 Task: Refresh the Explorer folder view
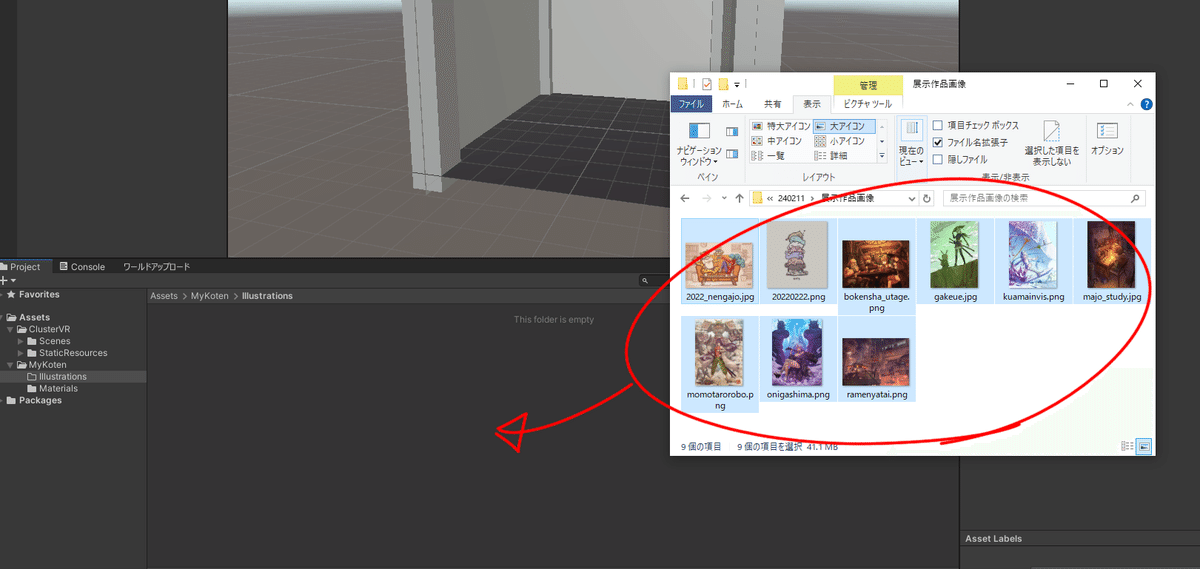pyautogui.click(x=927, y=198)
